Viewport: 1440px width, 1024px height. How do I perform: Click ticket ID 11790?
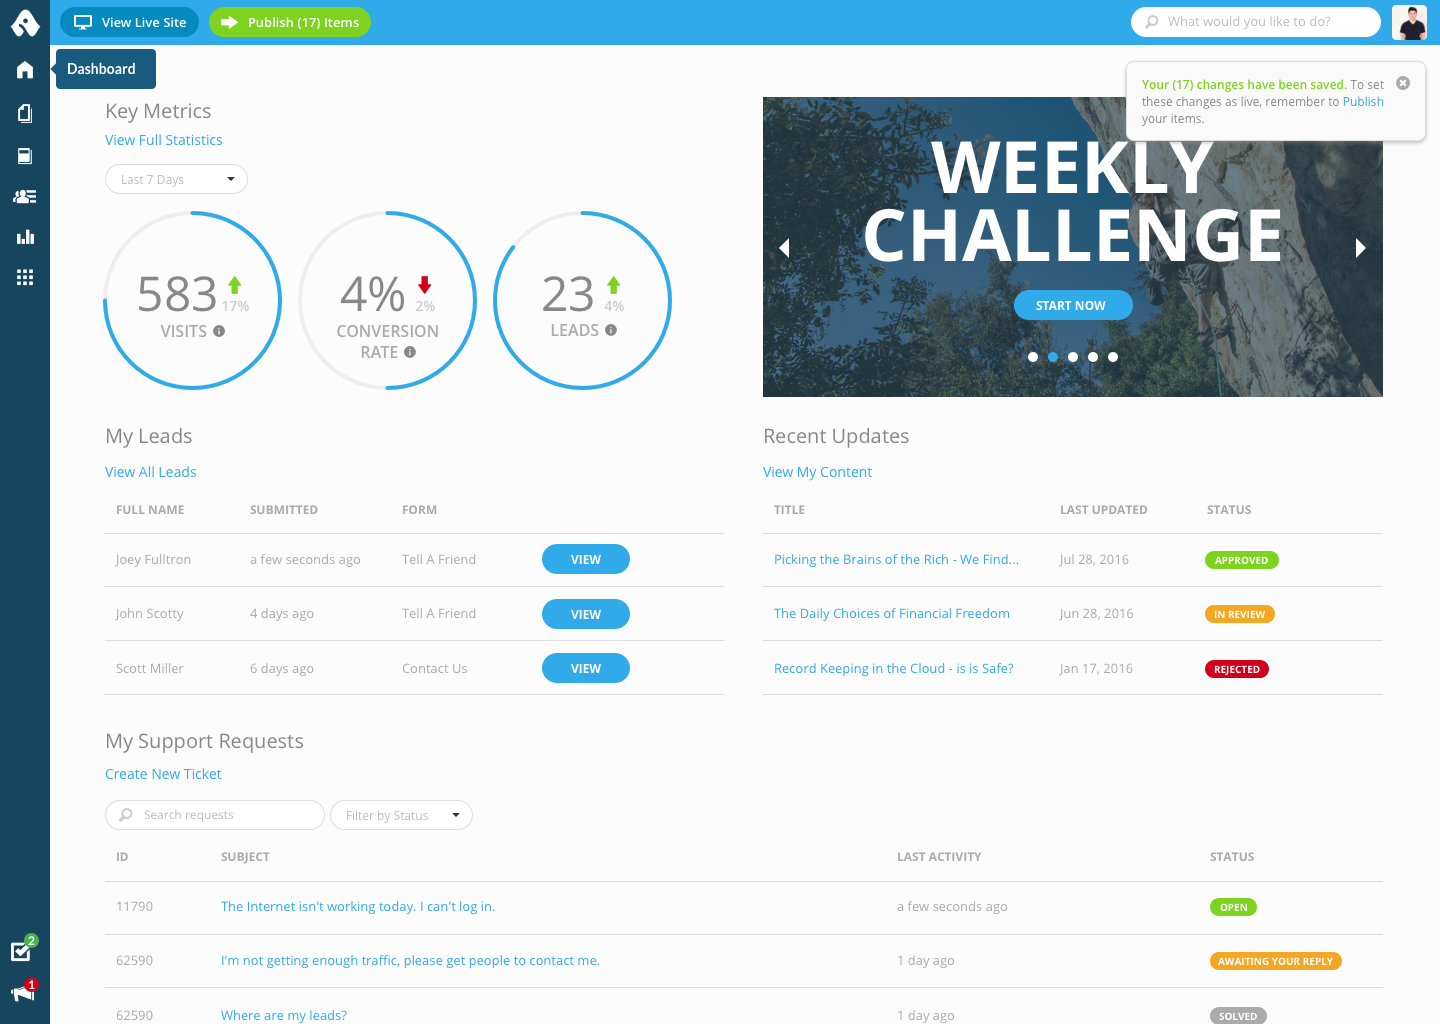[135, 906]
